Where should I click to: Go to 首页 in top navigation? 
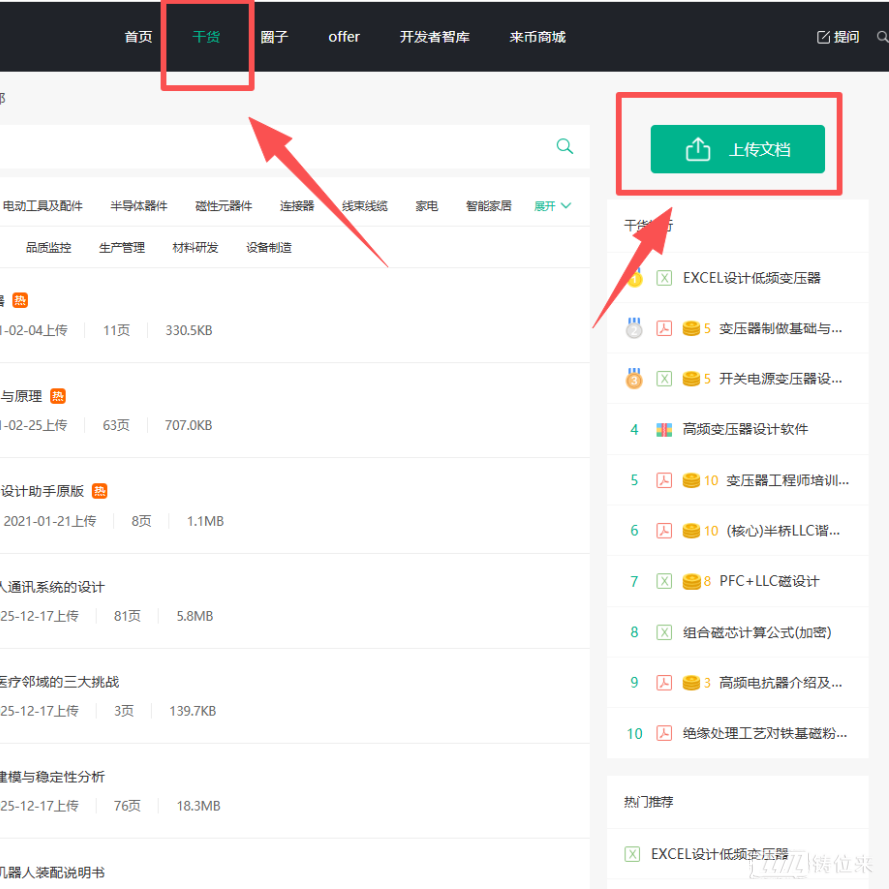[x=138, y=37]
